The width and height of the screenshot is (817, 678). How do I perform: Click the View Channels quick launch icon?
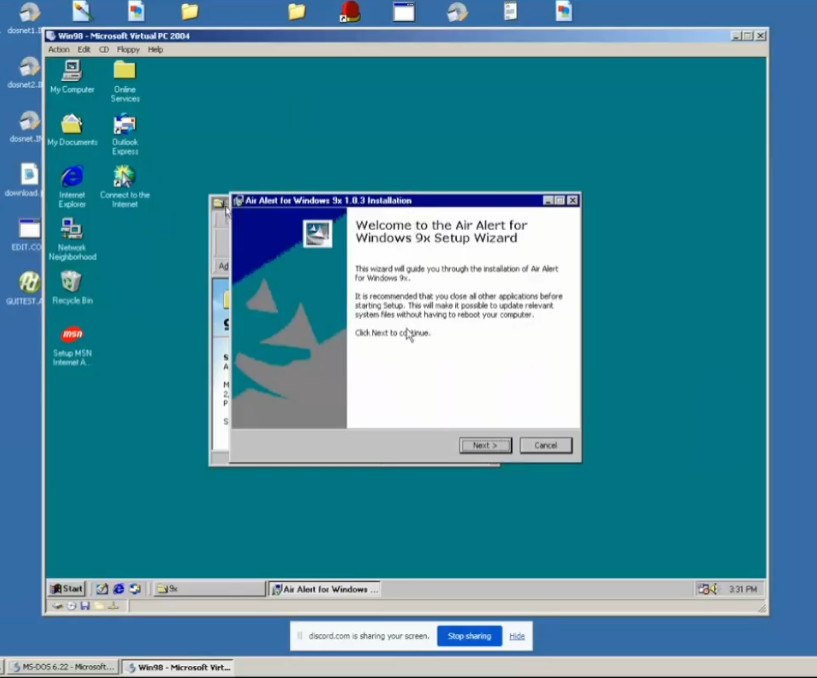coord(135,589)
